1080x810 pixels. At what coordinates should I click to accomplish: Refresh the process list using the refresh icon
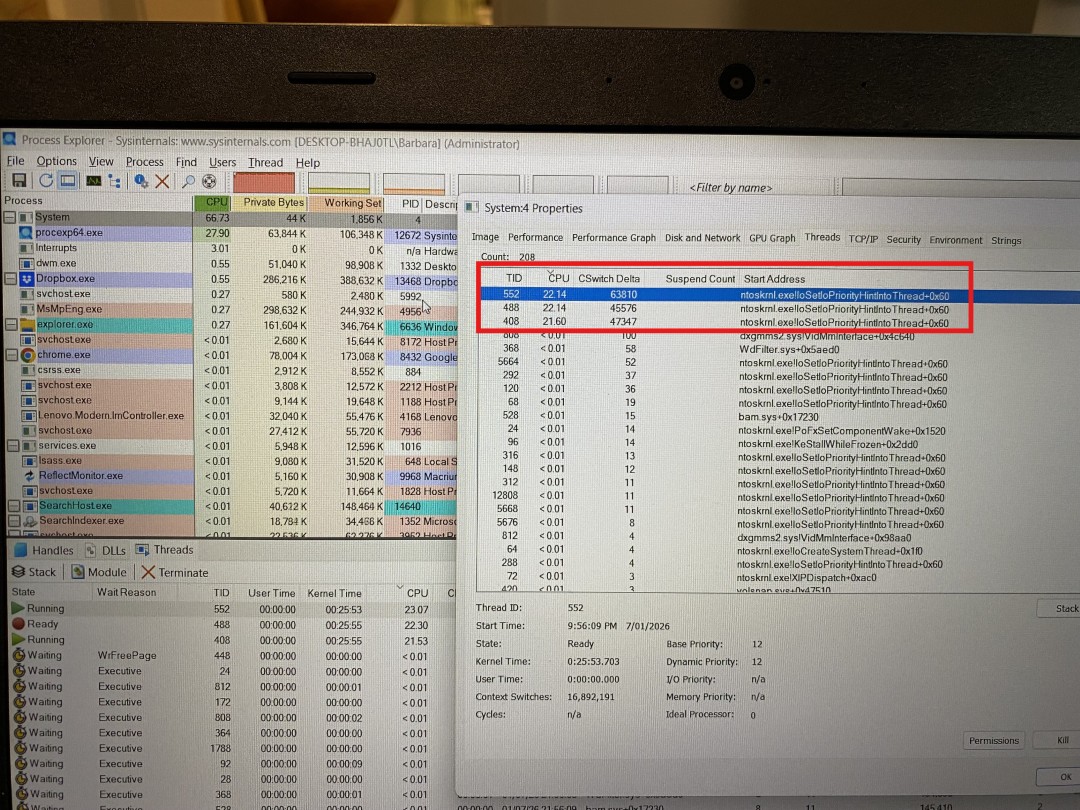[x=46, y=181]
